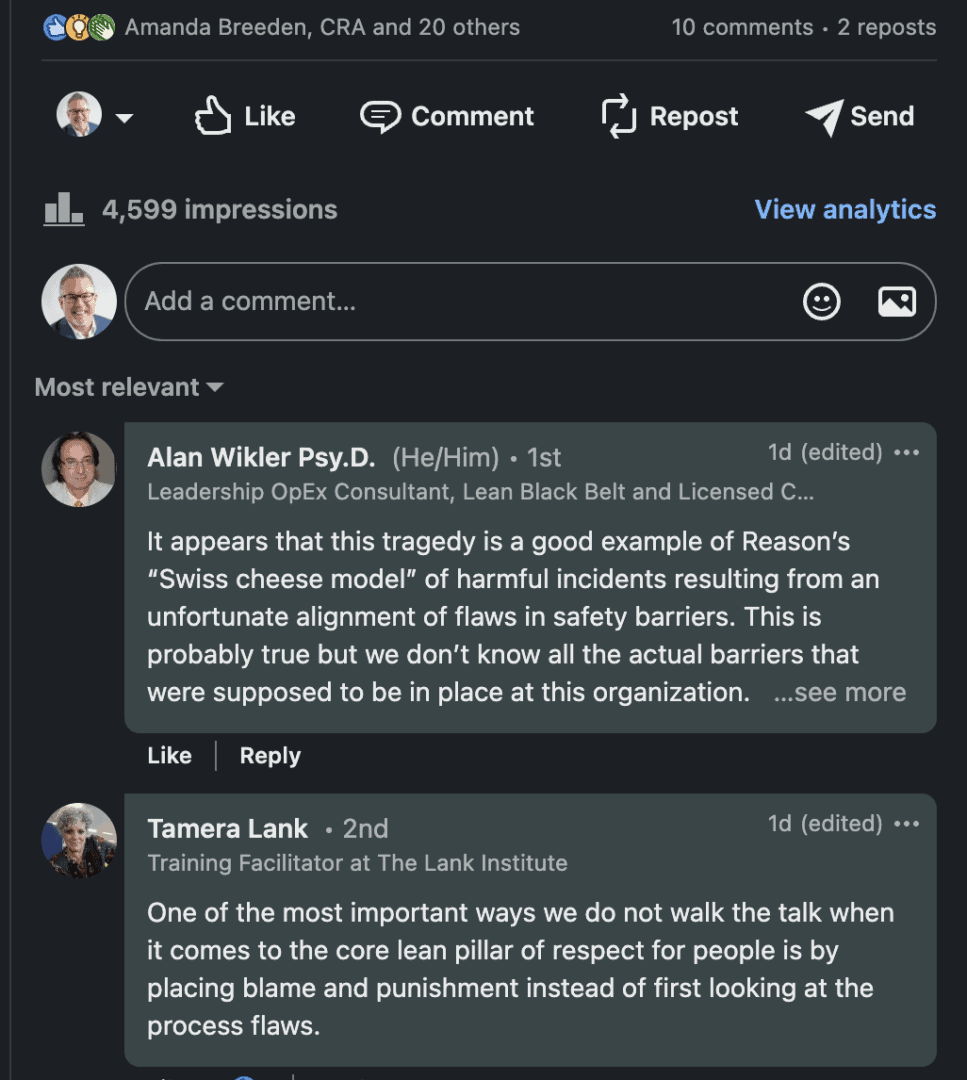This screenshot has width=967, height=1080.
Task: Click Tamera Lank's profile picture
Action: 79,840
